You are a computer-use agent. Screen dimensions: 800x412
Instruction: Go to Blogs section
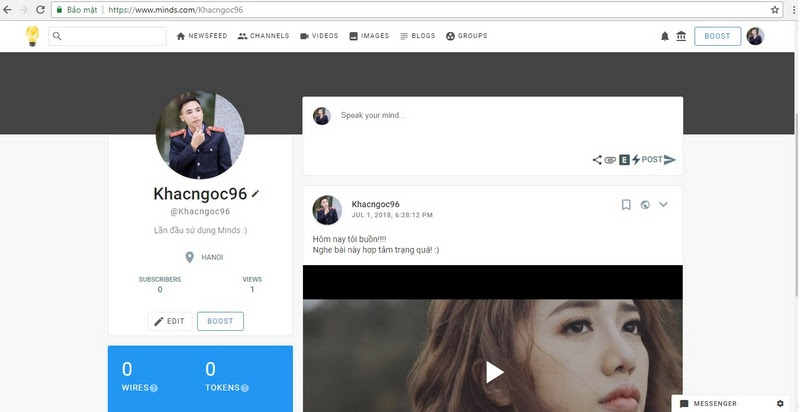(417, 36)
